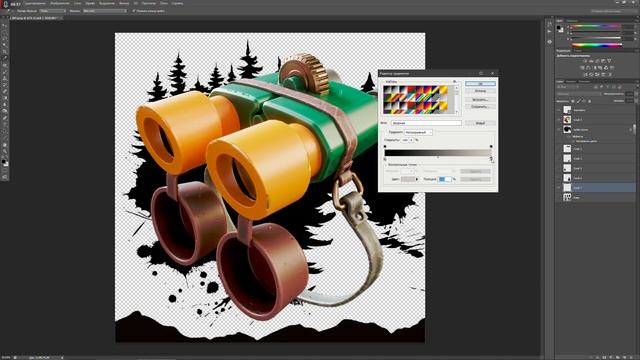Image resolution: width=640 pixels, height=360 pixels.
Task: Open layer filter kind dropdown
Action: pyautogui.click(x=568, y=87)
